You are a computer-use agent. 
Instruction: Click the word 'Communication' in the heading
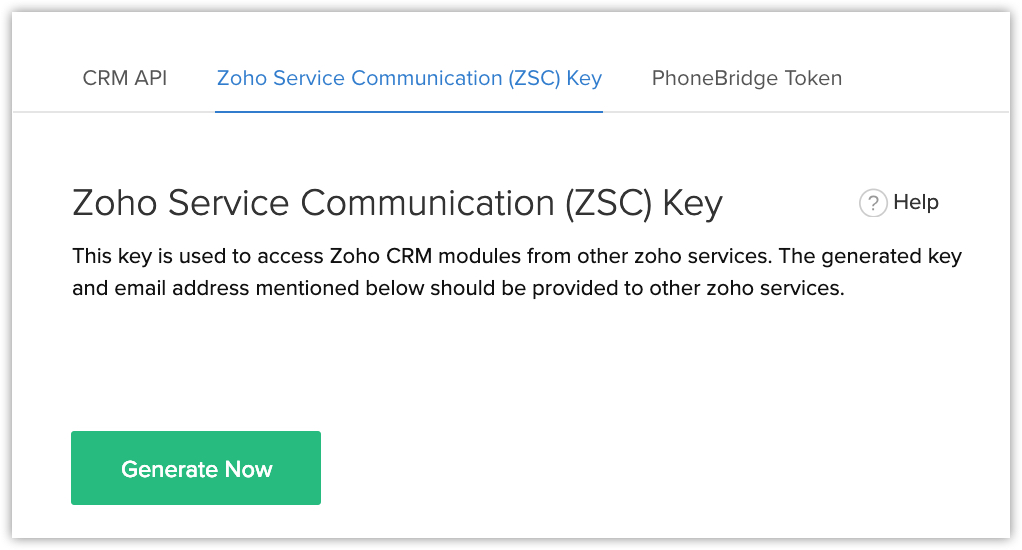click(x=427, y=203)
